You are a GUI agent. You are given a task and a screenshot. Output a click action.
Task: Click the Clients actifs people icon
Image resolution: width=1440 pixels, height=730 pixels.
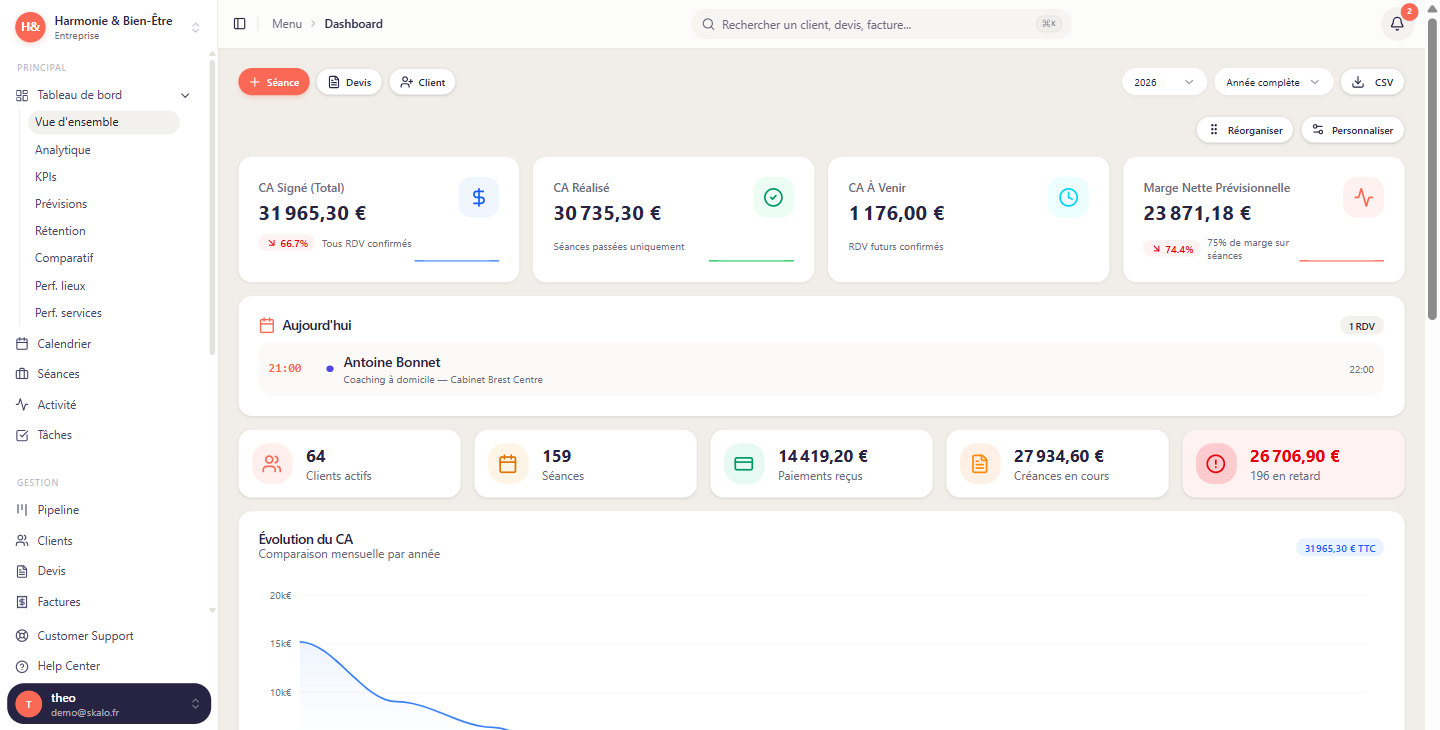pyautogui.click(x=272, y=464)
